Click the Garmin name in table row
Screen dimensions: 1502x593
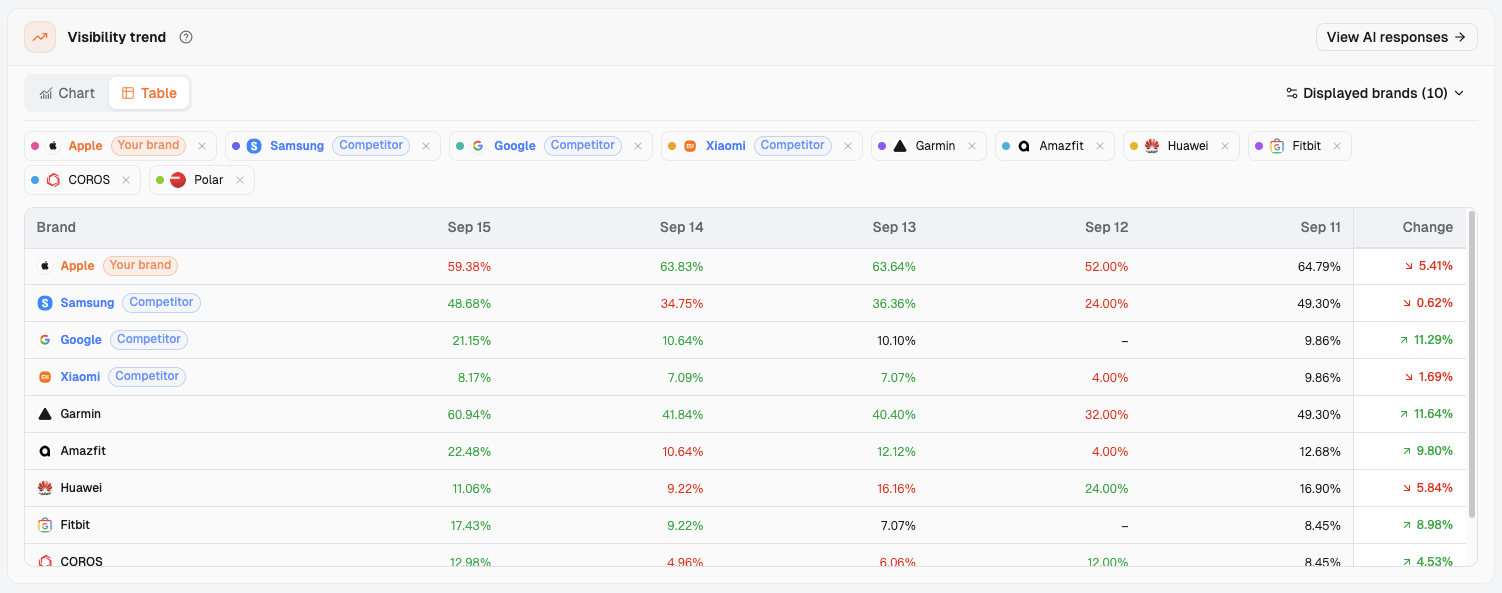(x=80, y=414)
